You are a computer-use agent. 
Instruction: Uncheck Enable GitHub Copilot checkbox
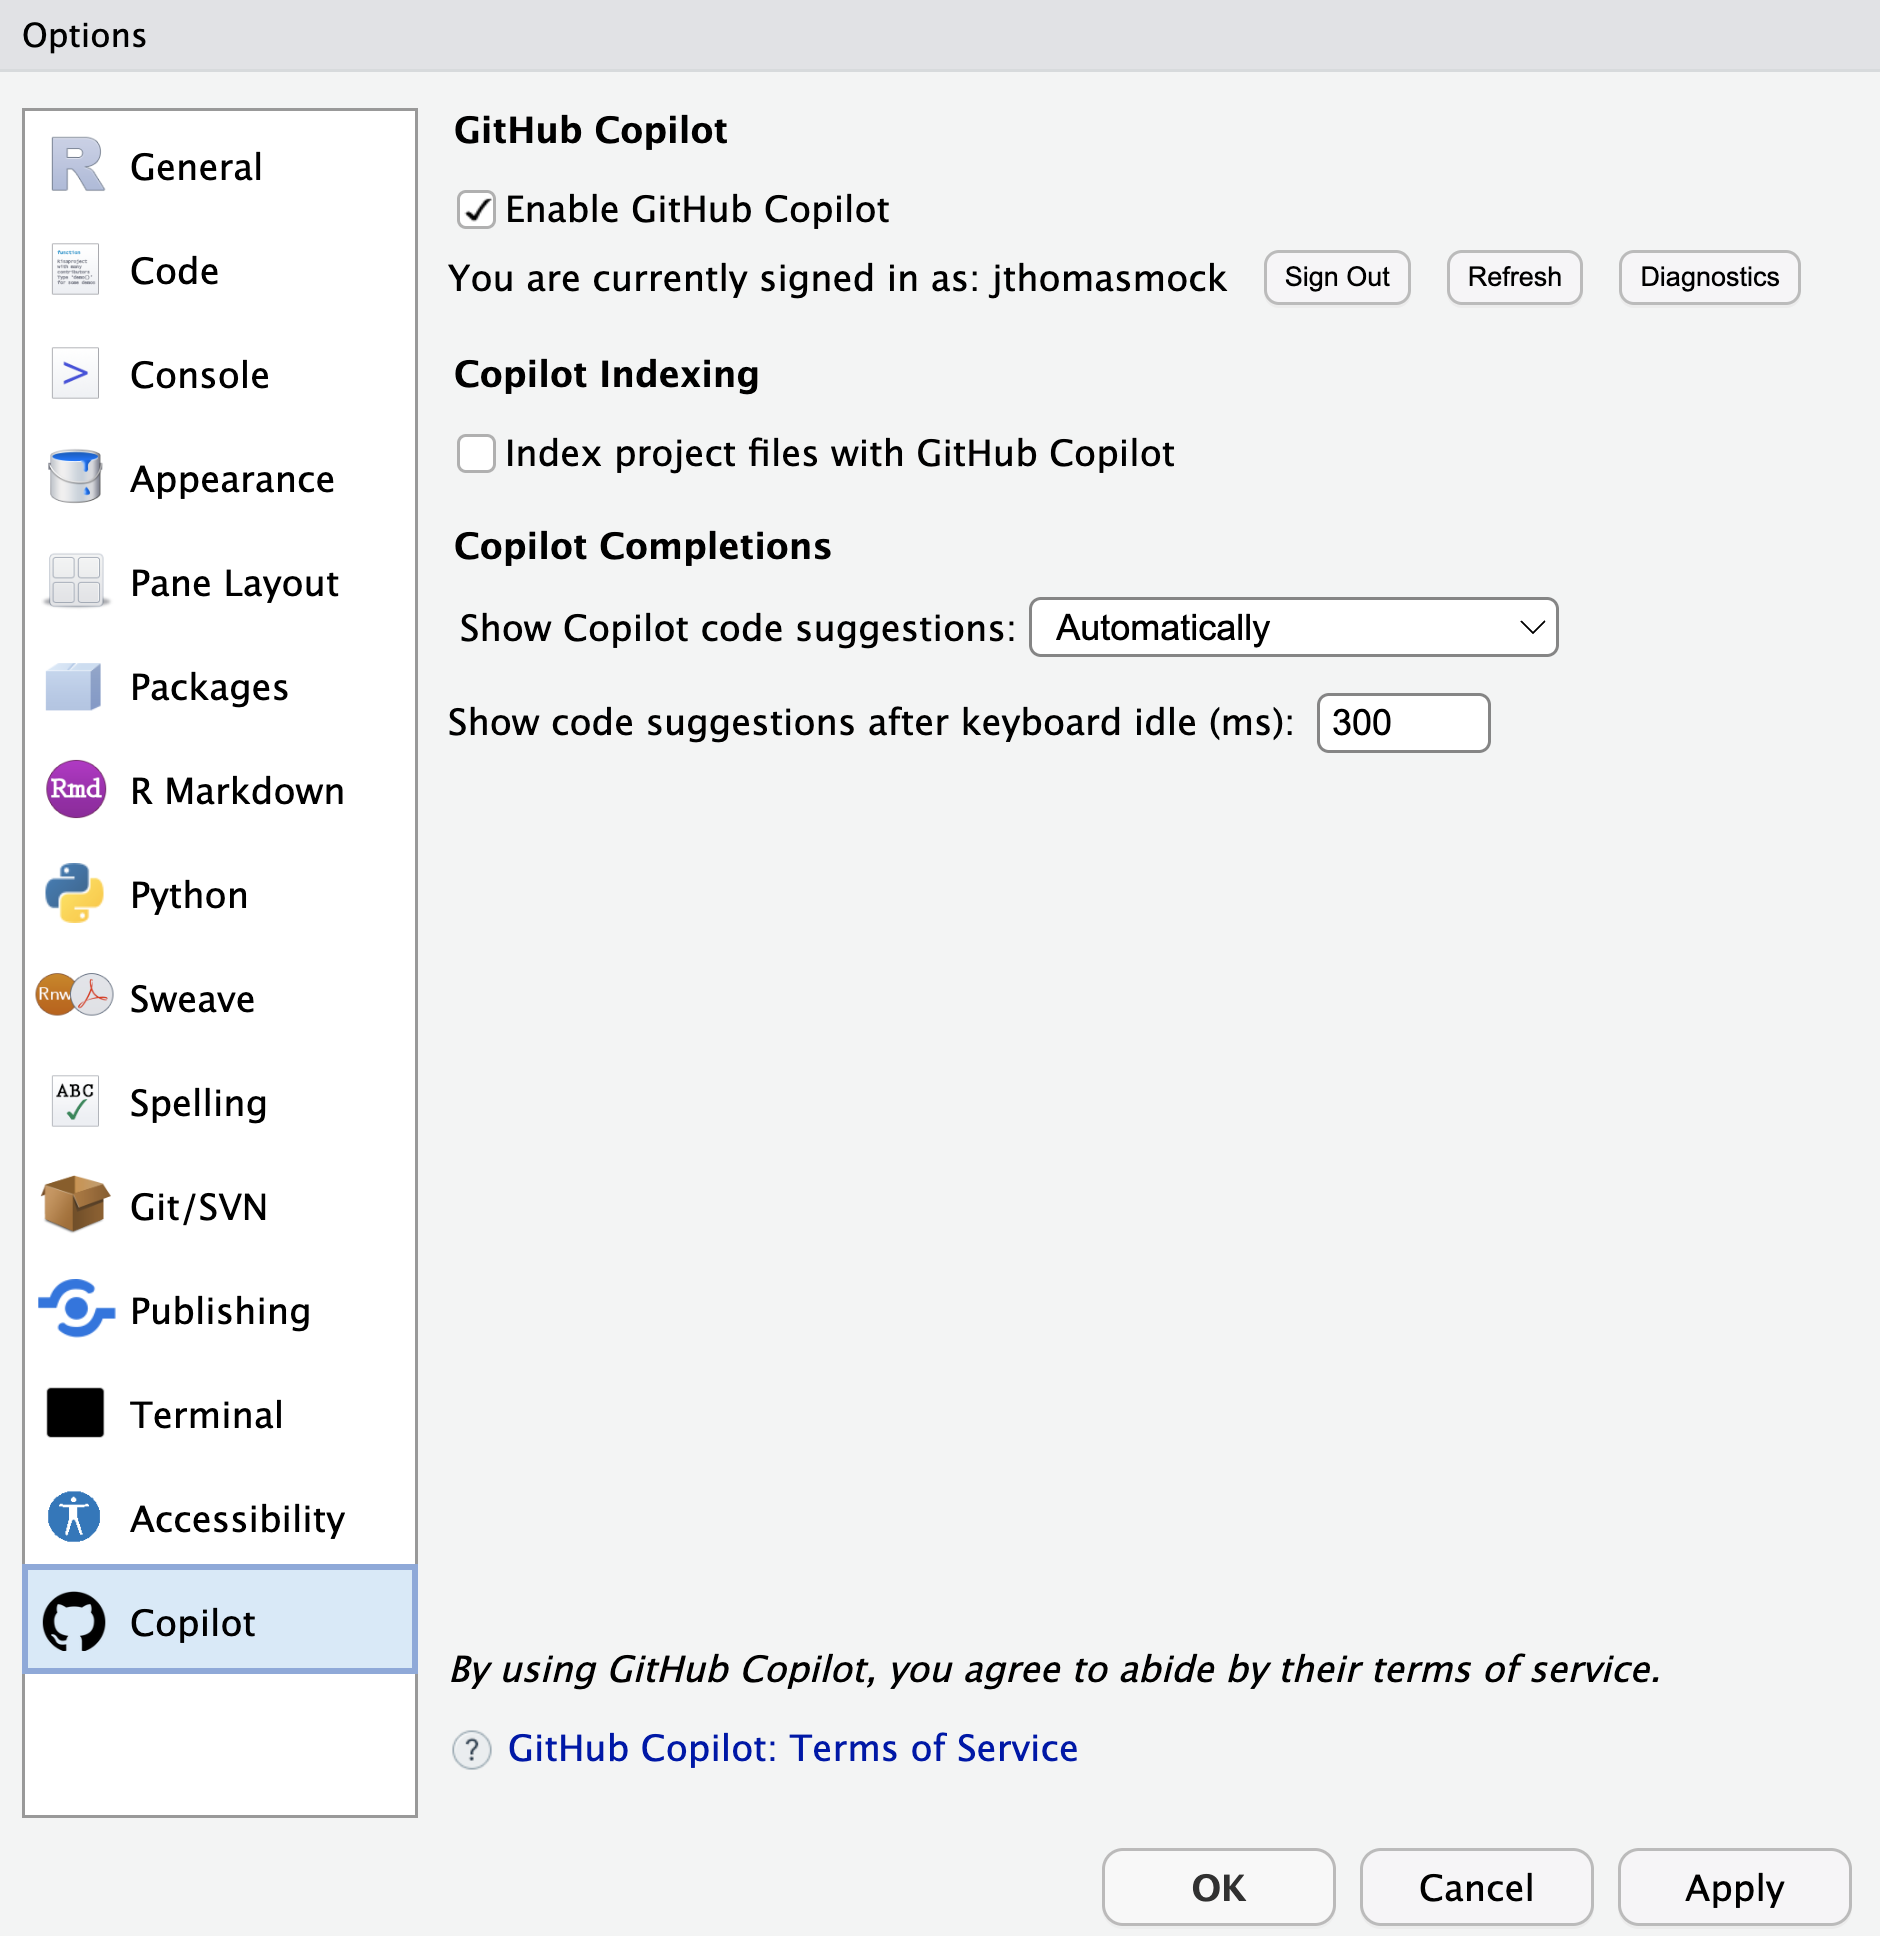(x=476, y=210)
